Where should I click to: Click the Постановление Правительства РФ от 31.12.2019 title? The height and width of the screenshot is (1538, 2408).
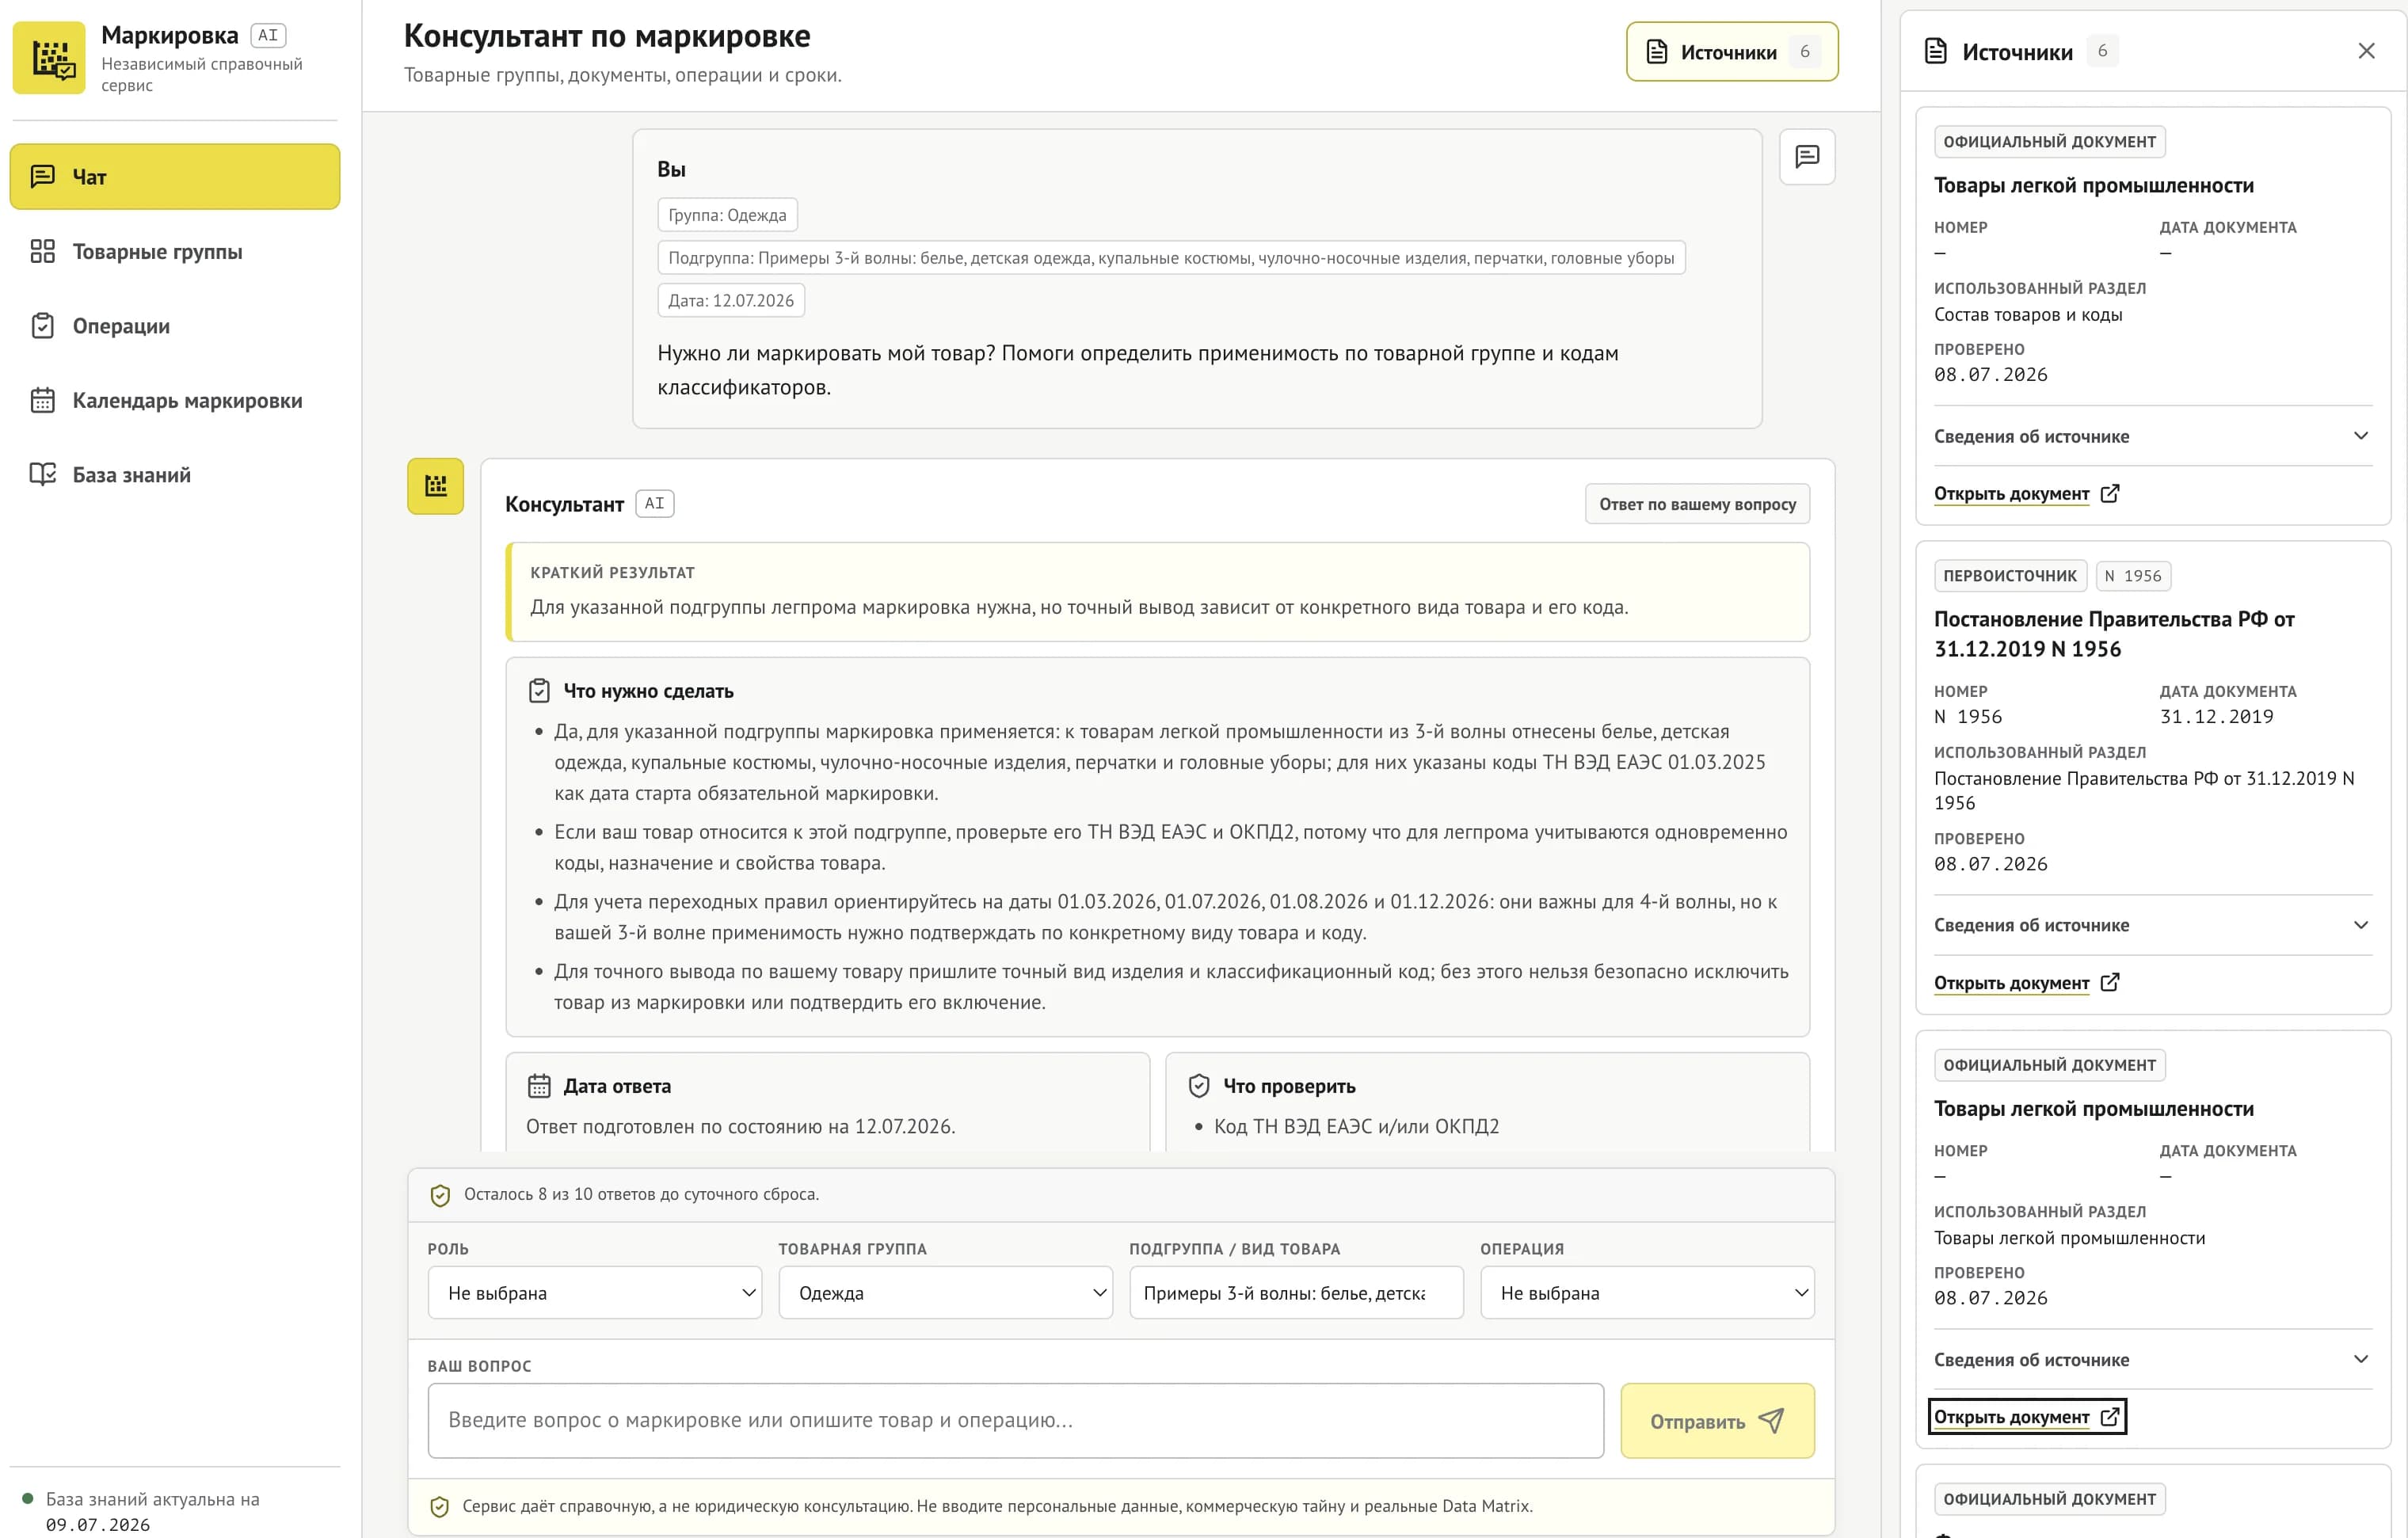coord(2114,634)
